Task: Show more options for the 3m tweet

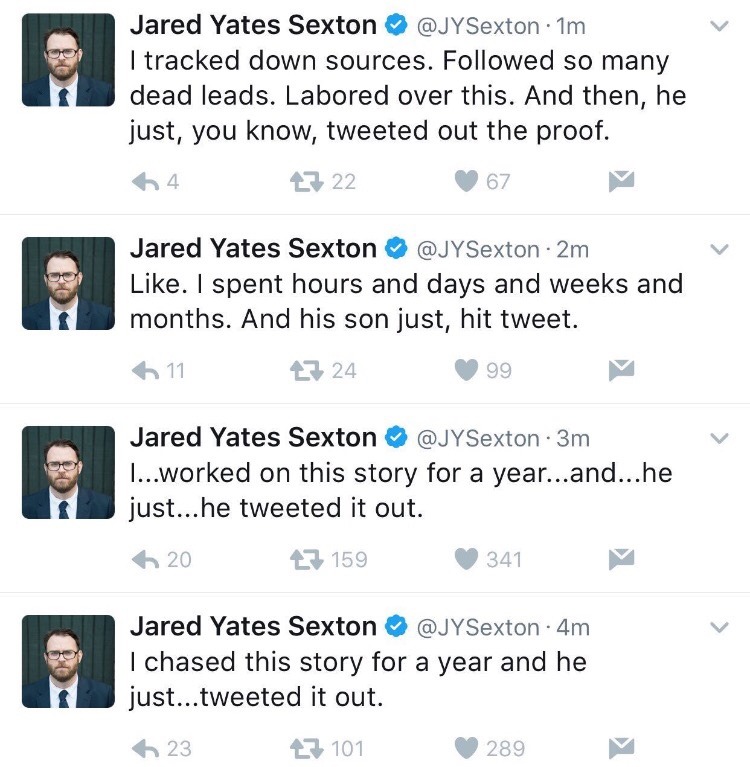Action: pyautogui.click(x=718, y=438)
